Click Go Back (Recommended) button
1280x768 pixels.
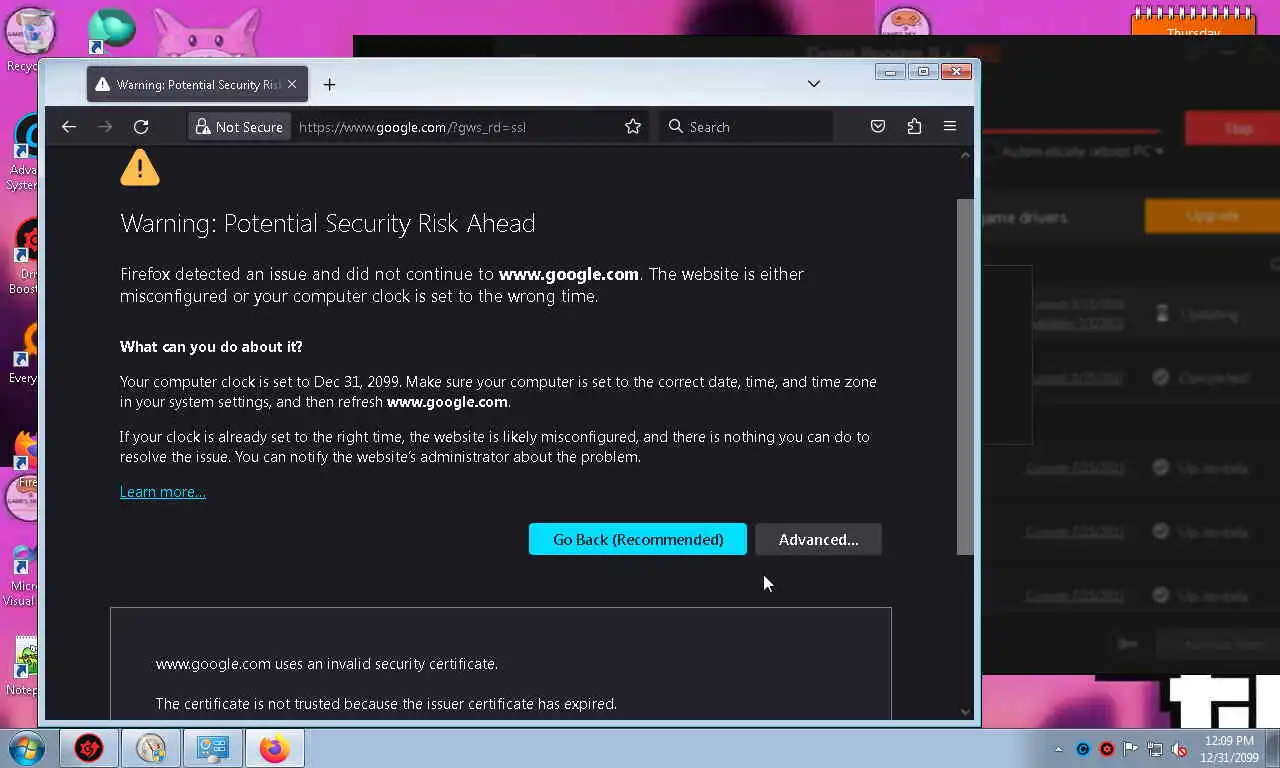tap(638, 539)
